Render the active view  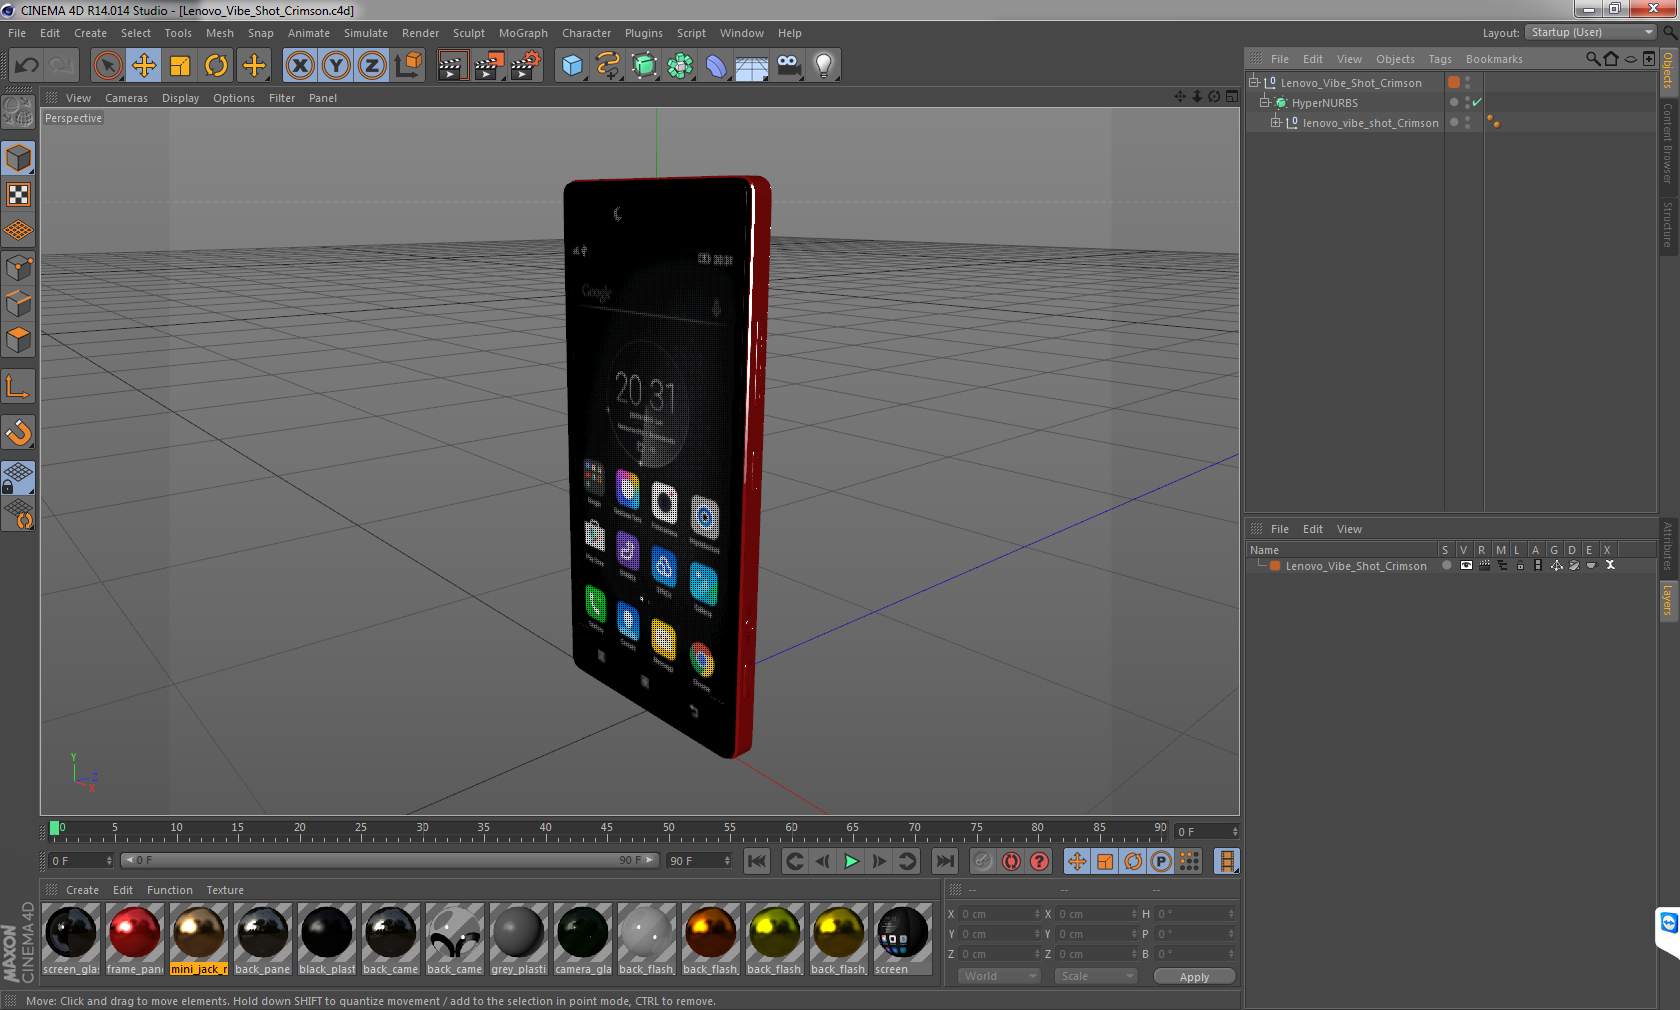click(x=452, y=66)
